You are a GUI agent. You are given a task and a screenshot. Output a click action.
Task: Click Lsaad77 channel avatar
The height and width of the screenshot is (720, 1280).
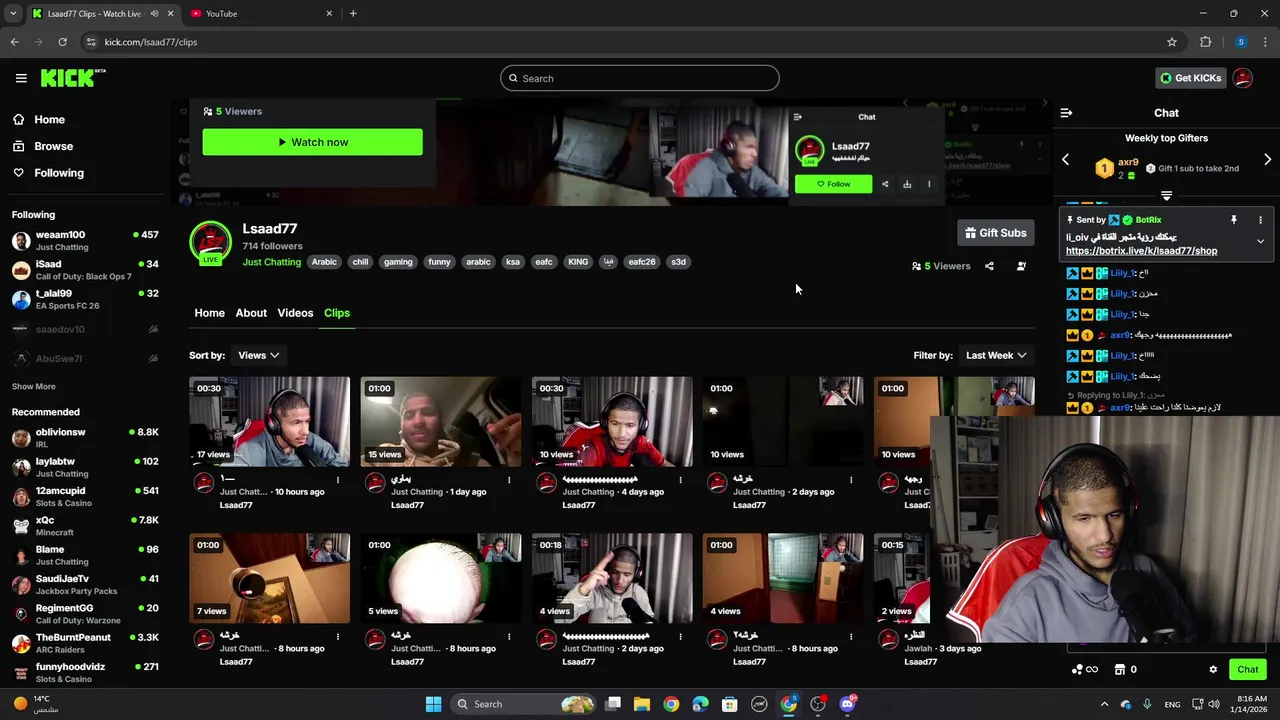point(210,243)
